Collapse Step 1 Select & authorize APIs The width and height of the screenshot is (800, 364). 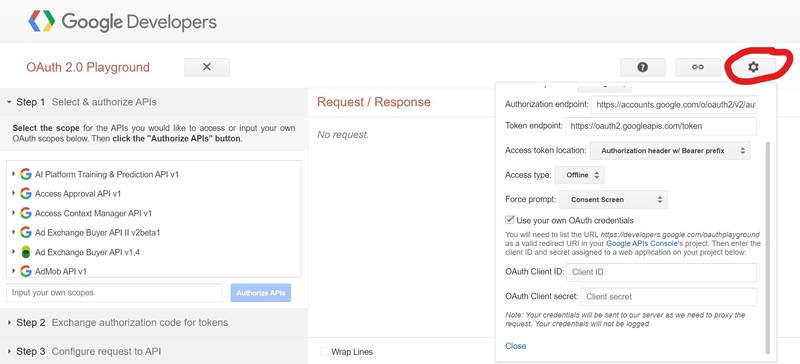154,102
